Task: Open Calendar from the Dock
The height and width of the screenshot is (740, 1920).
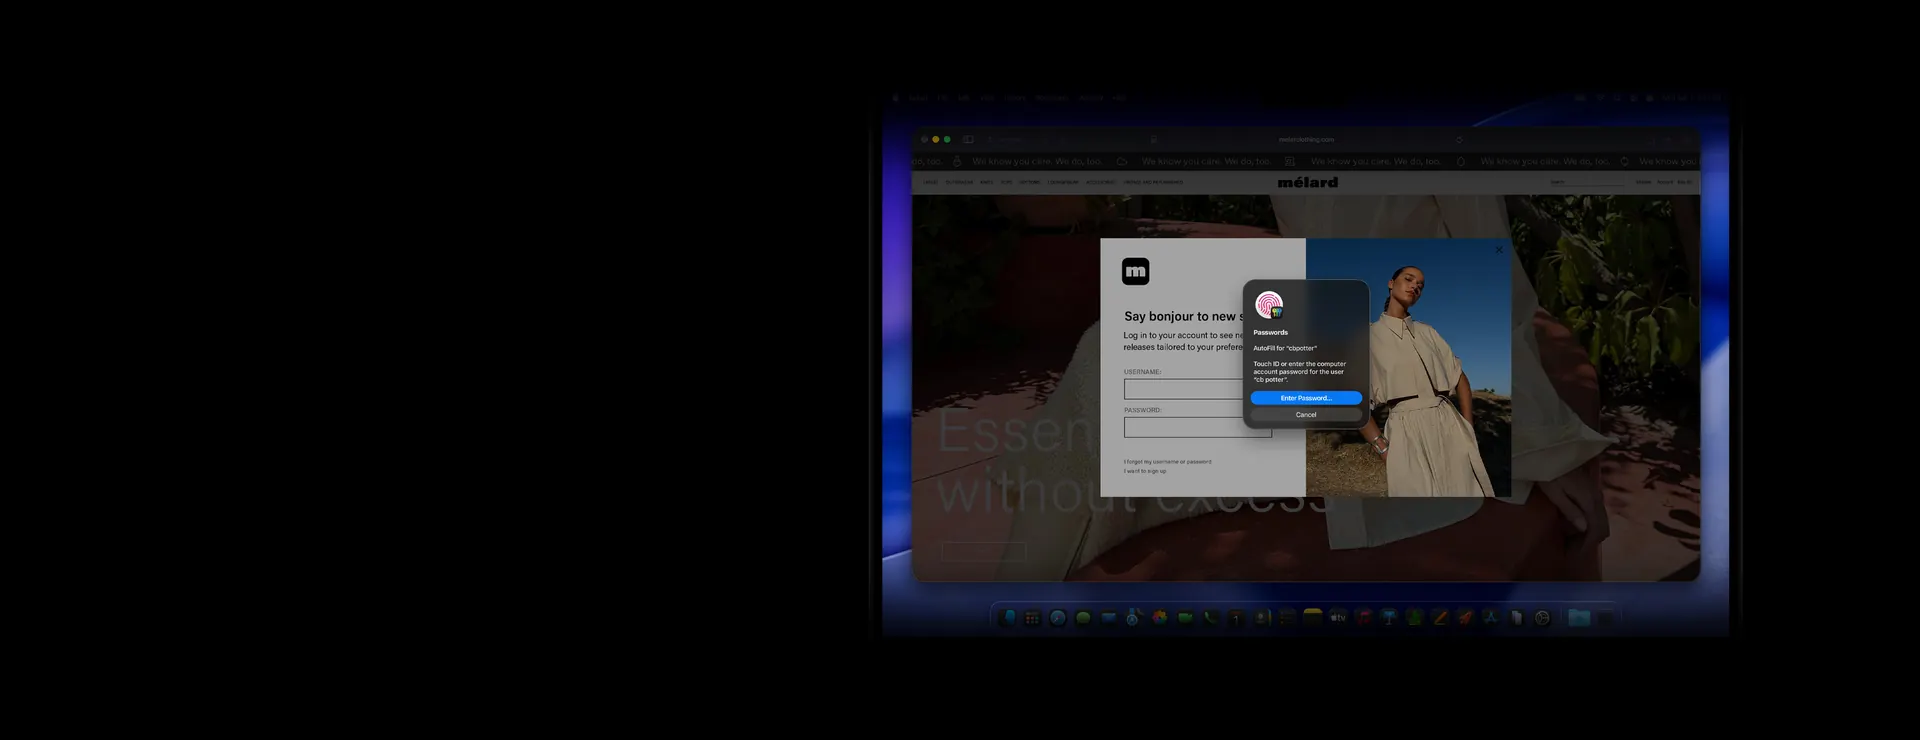Action: [1236, 617]
